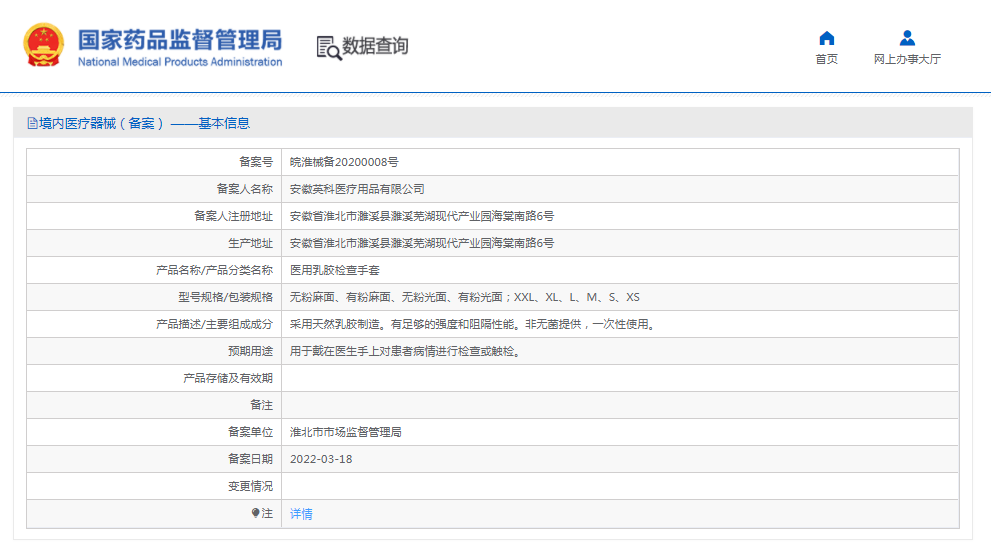Click the 预期用途 description text
The image size is (991, 550).
[x=405, y=351]
